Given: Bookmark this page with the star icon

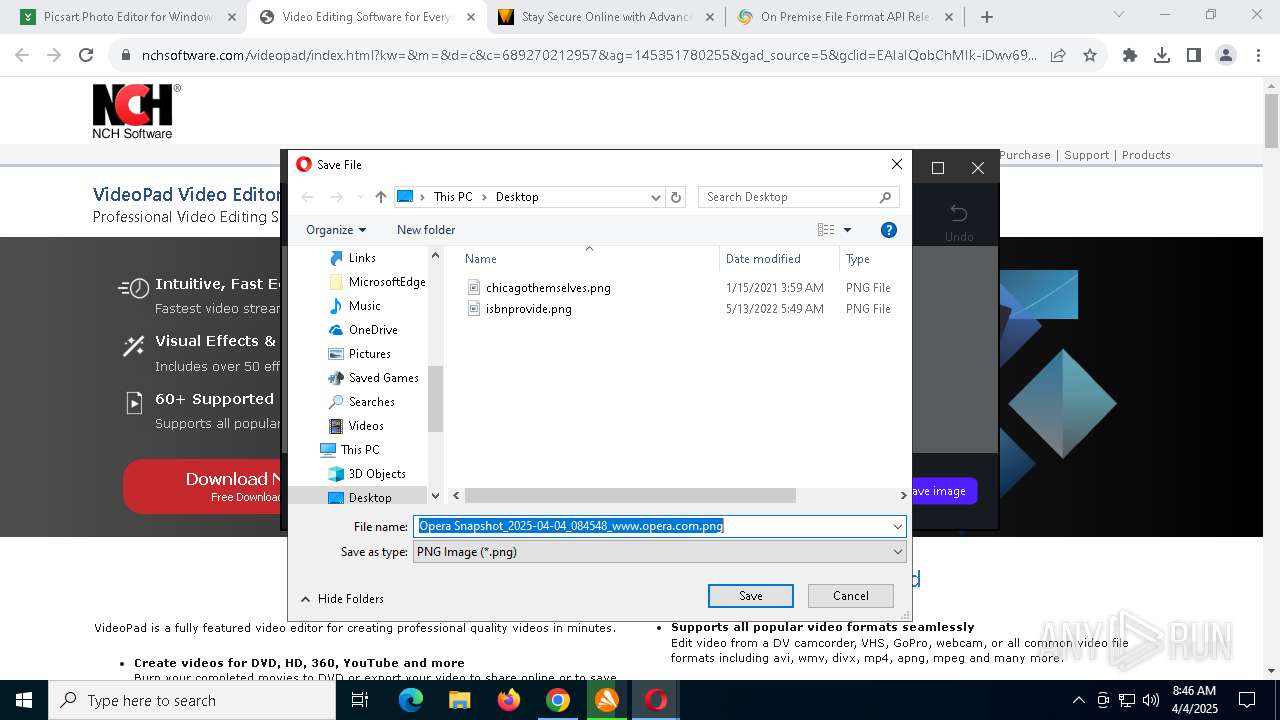Looking at the screenshot, I should click(1090, 56).
